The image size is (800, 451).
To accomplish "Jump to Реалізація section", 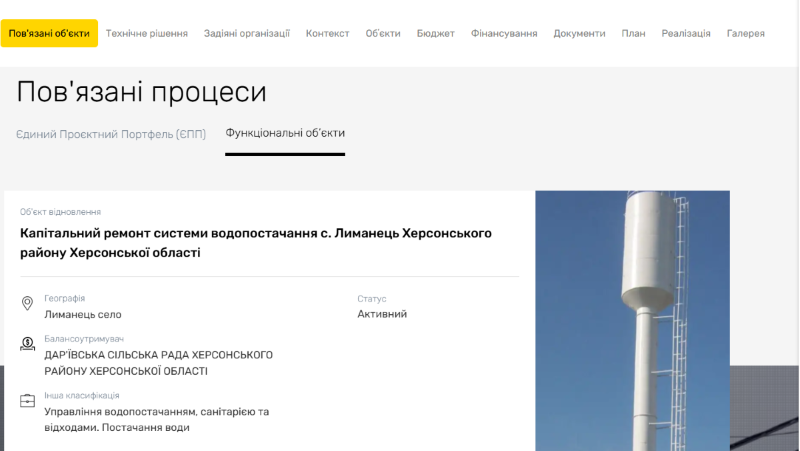I will [x=686, y=33].
